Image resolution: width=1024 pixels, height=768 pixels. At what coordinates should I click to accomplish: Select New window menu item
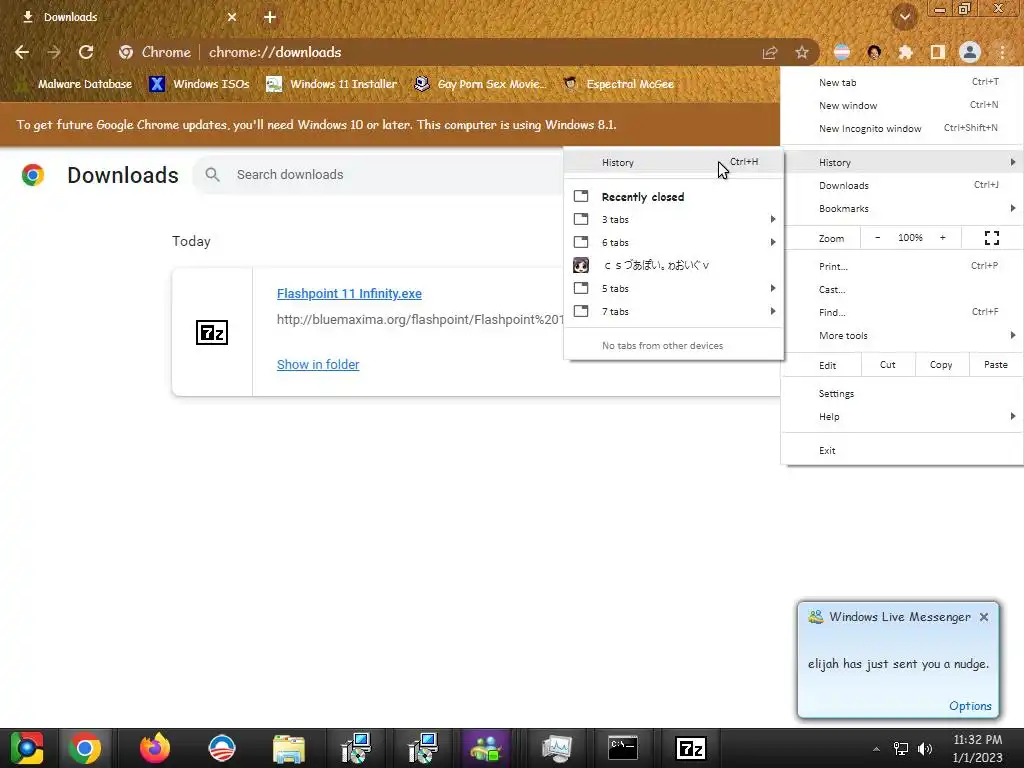pos(902,105)
